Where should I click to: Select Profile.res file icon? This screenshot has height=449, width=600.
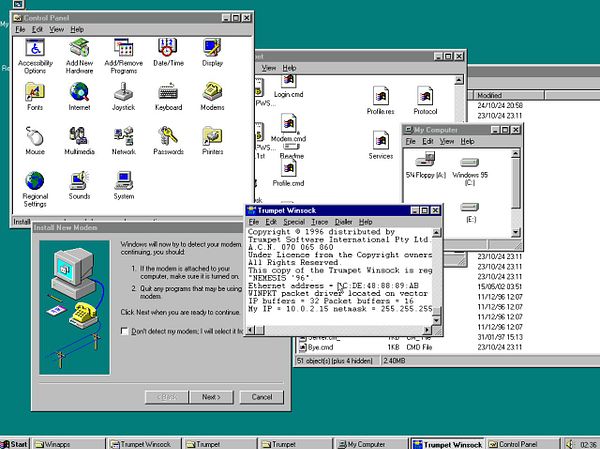[x=380, y=100]
